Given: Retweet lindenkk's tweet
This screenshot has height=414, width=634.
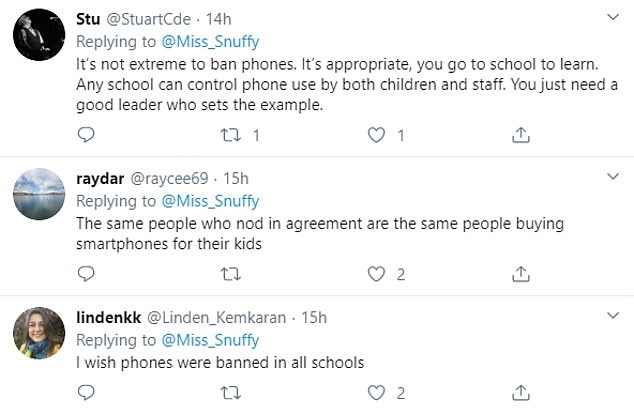Looking at the screenshot, I should pyautogui.click(x=231, y=392).
